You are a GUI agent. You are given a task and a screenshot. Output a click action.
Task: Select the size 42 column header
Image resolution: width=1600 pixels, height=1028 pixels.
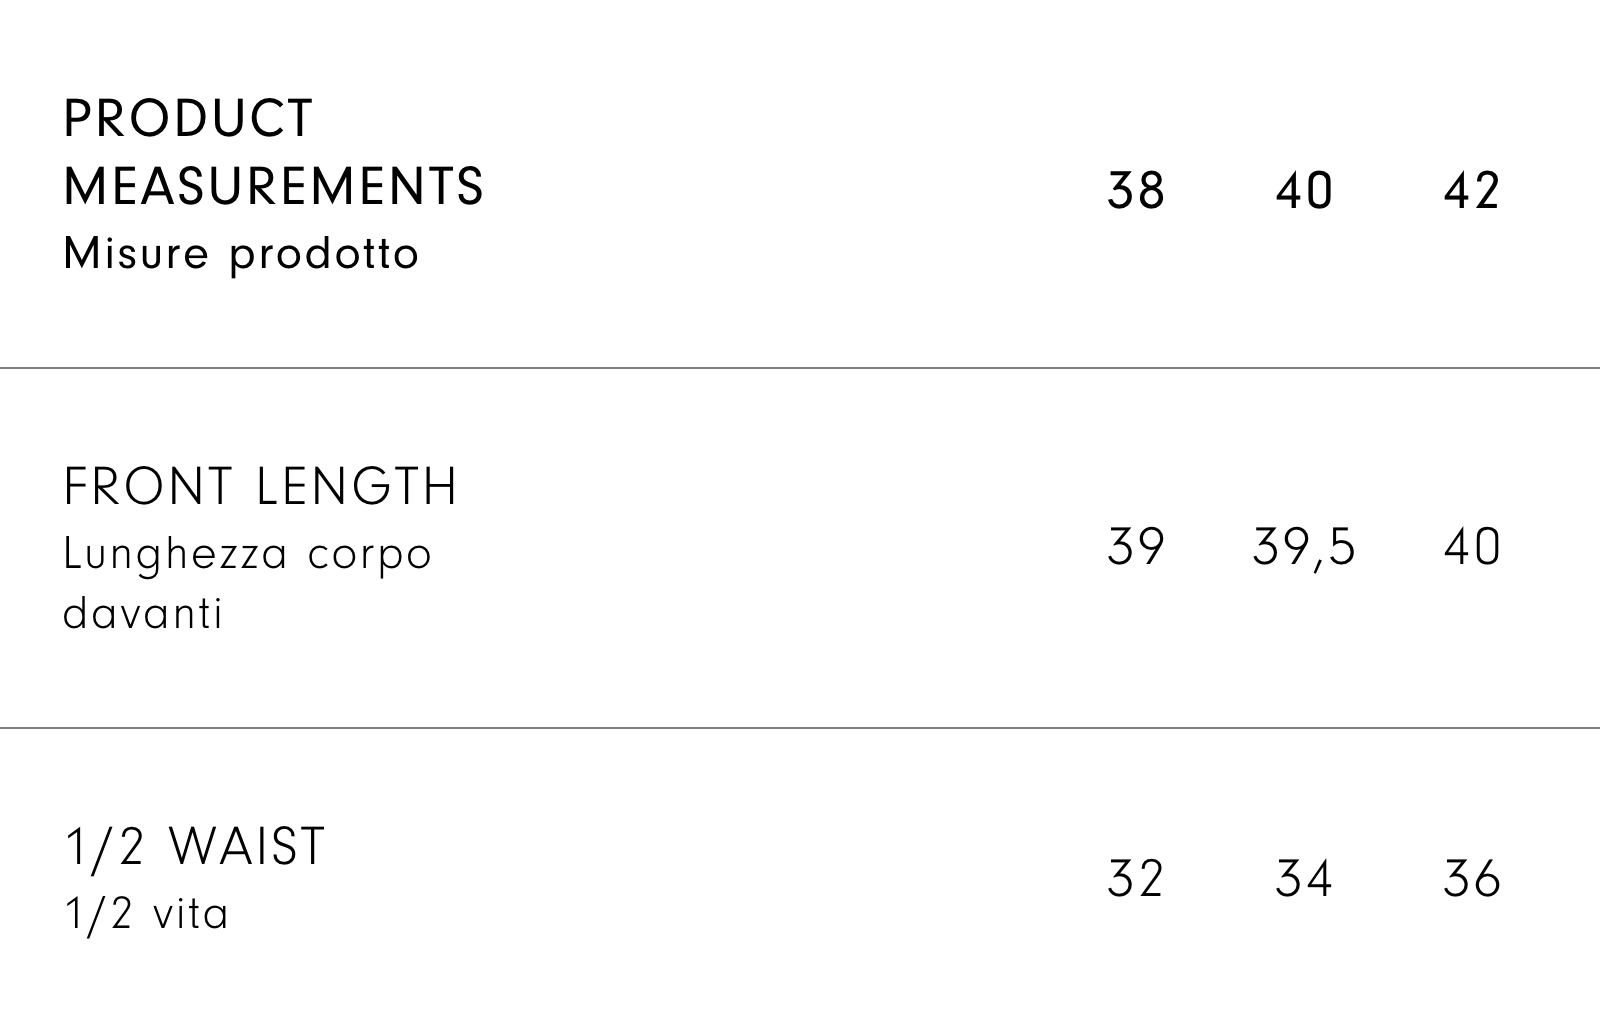(1472, 191)
